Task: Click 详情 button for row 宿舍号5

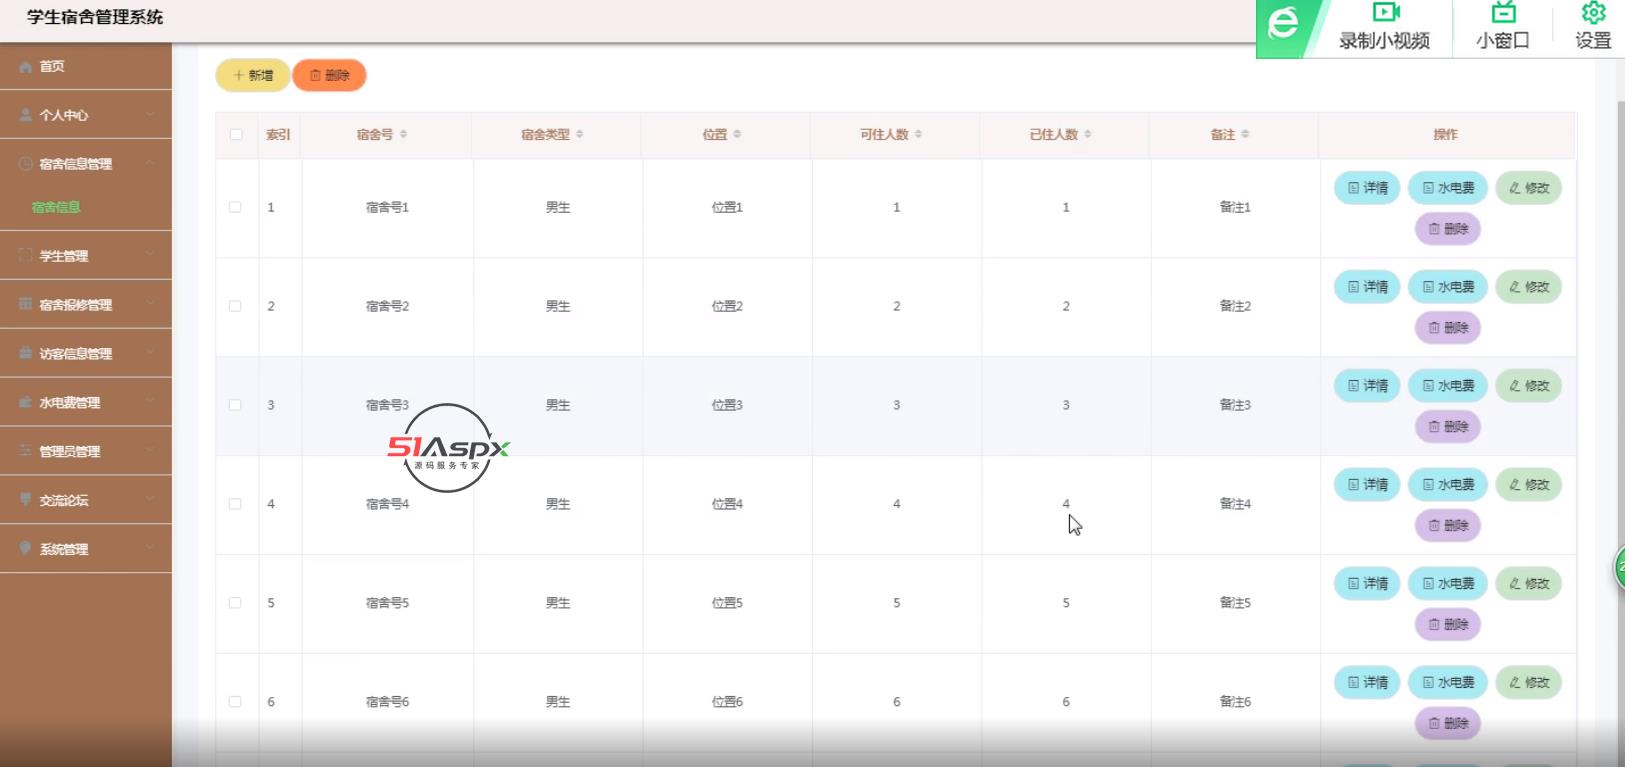Action: point(1367,584)
